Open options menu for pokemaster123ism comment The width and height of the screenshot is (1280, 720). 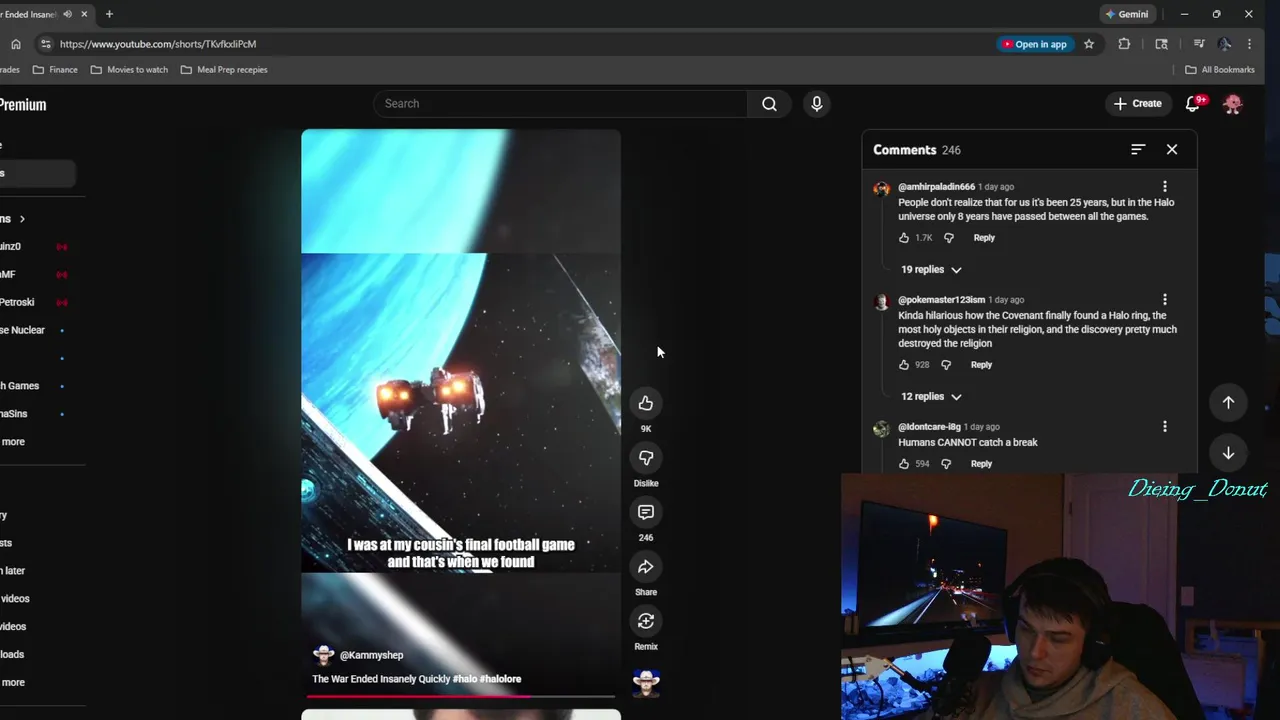coord(1165,300)
